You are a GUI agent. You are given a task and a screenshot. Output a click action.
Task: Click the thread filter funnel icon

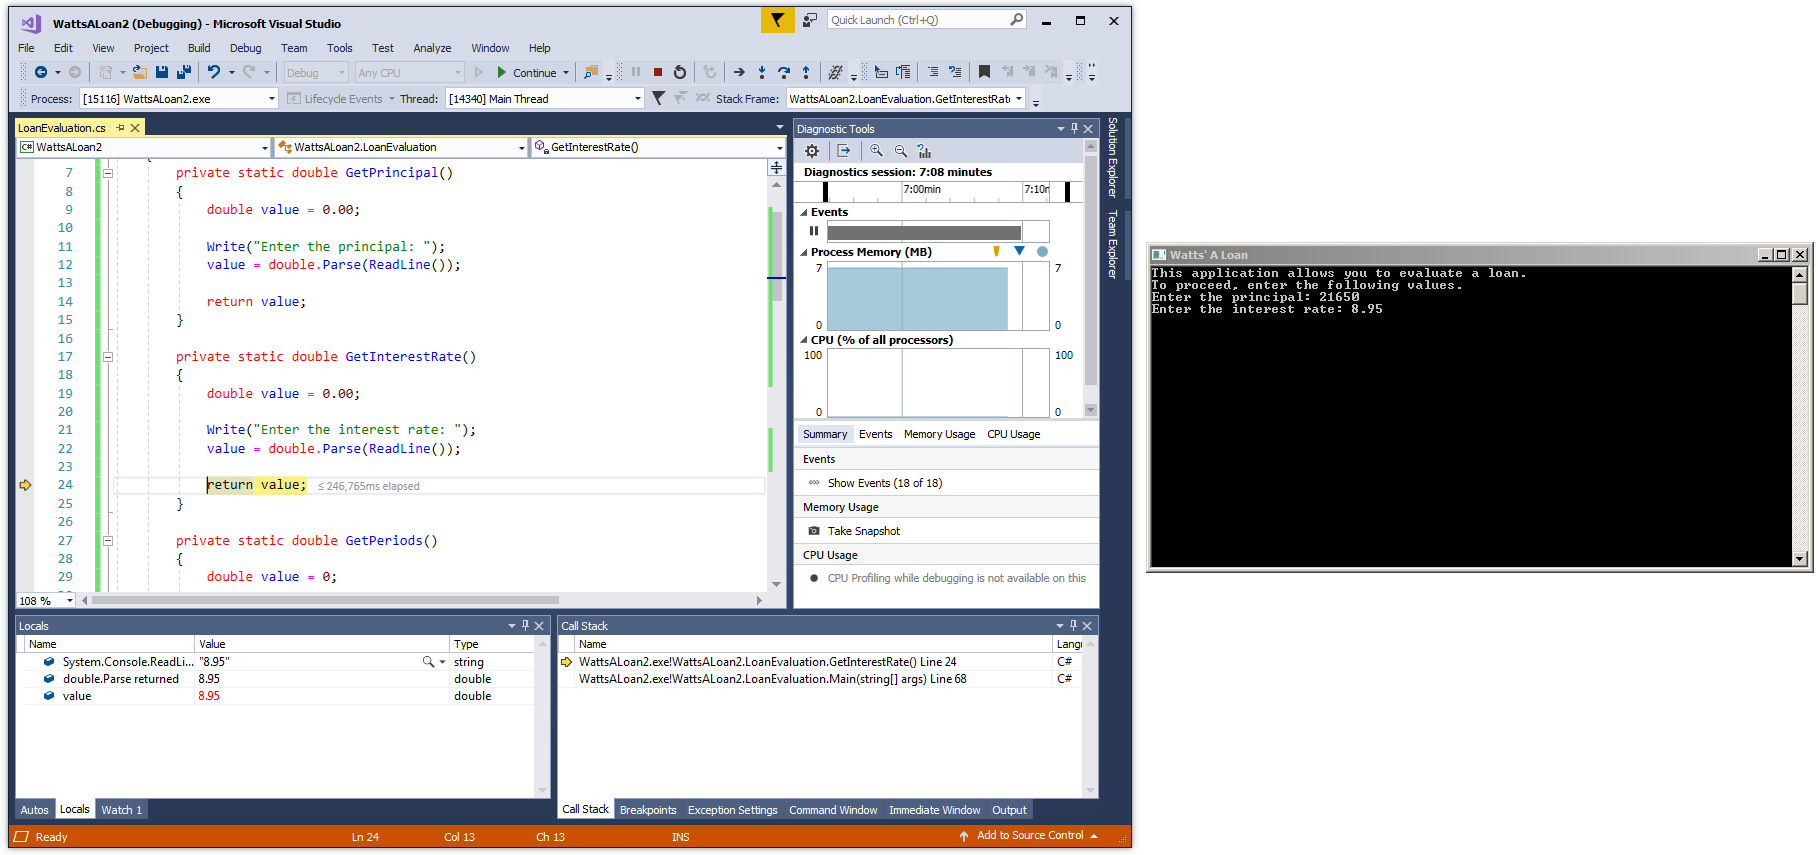[658, 98]
